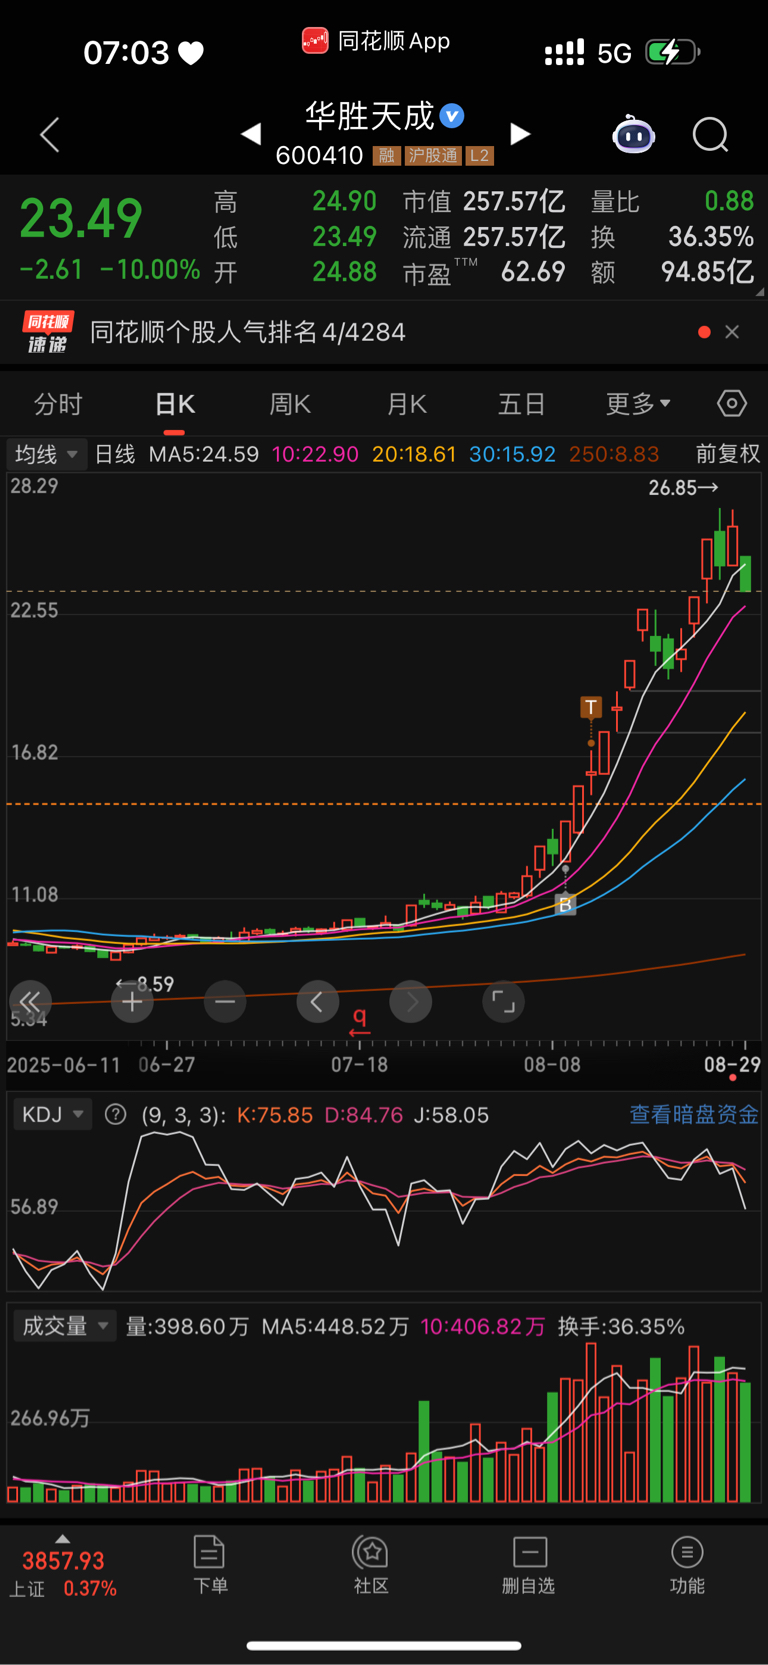Move chart left with chevron button
This screenshot has width=768, height=1665.
click(x=317, y=1001)
